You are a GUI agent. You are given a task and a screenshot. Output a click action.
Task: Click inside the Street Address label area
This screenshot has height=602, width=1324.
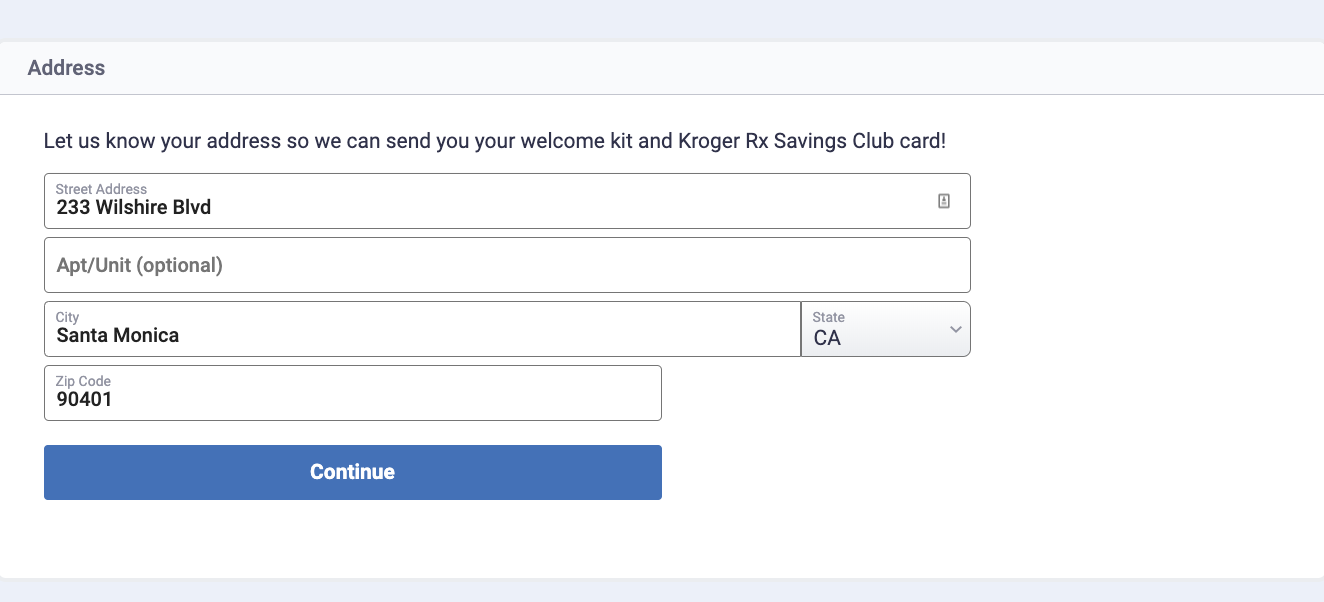point(101,188)
